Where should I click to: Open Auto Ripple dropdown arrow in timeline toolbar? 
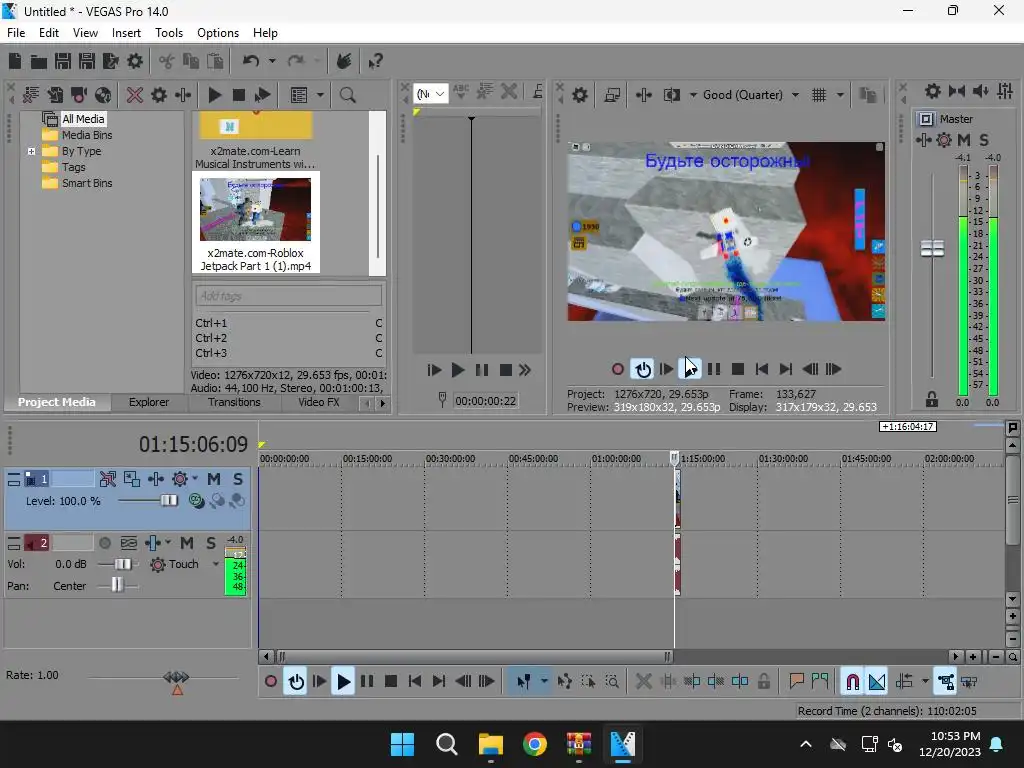point(925,682)
